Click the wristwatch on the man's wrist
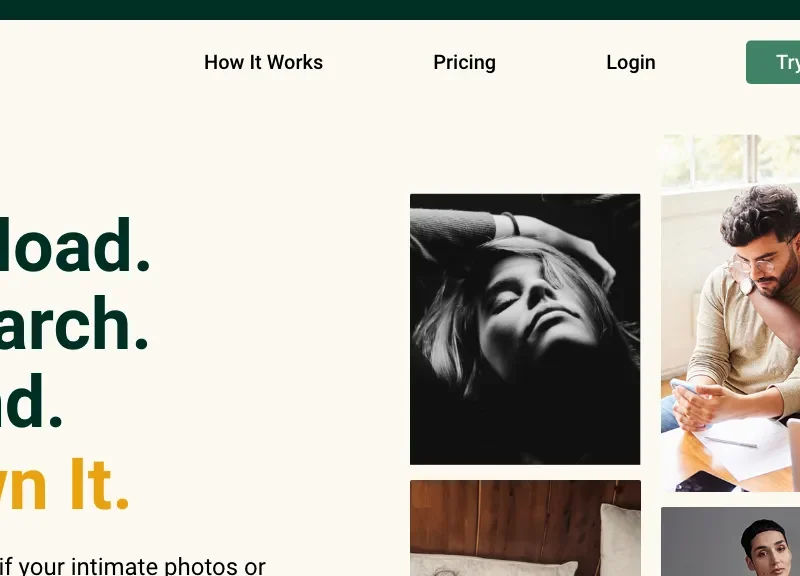The height and width of the screenshot is (576, 800). [x=748, y=286]
